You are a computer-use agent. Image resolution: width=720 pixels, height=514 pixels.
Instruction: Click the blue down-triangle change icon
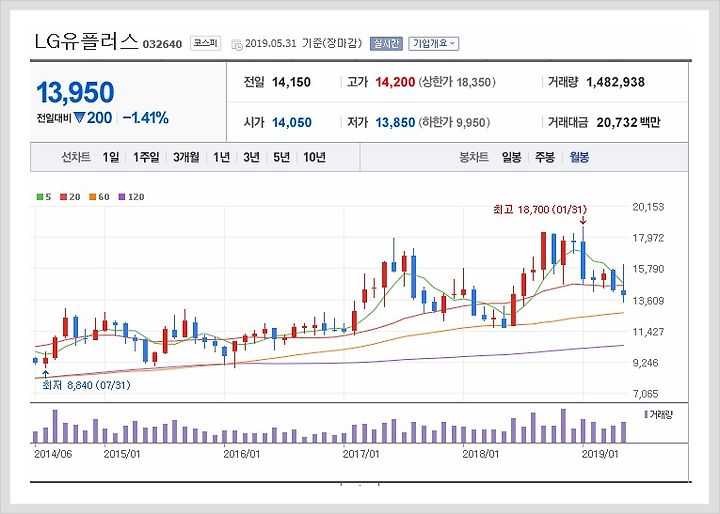(79, 118)
